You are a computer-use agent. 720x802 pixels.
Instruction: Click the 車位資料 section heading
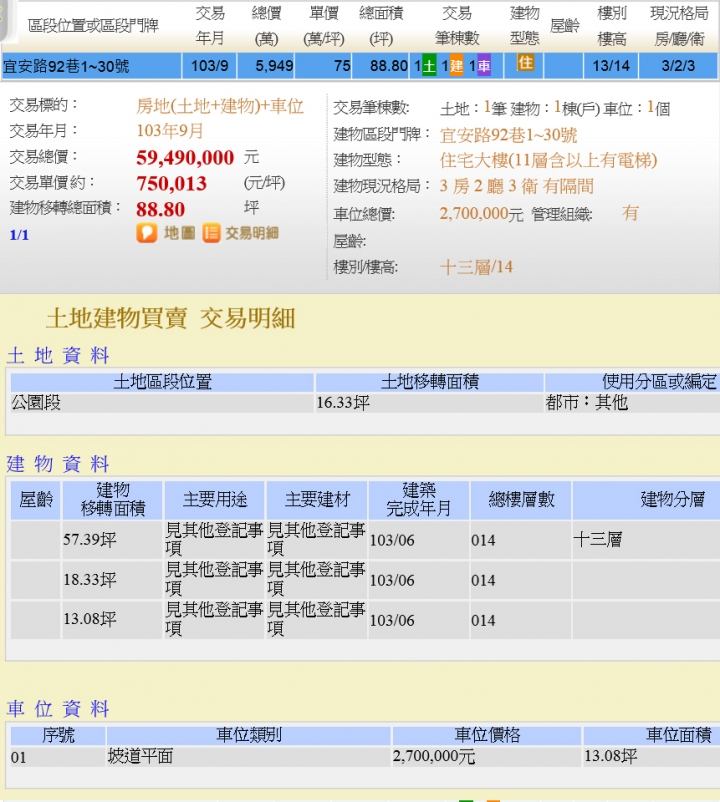(x=58, y=709)
